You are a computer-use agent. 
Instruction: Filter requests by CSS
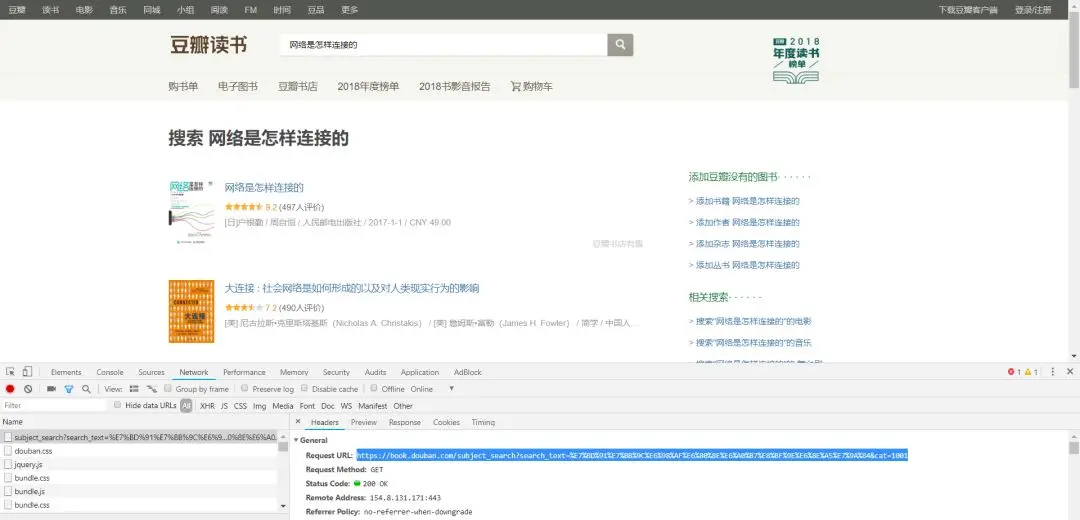[240, 406]
